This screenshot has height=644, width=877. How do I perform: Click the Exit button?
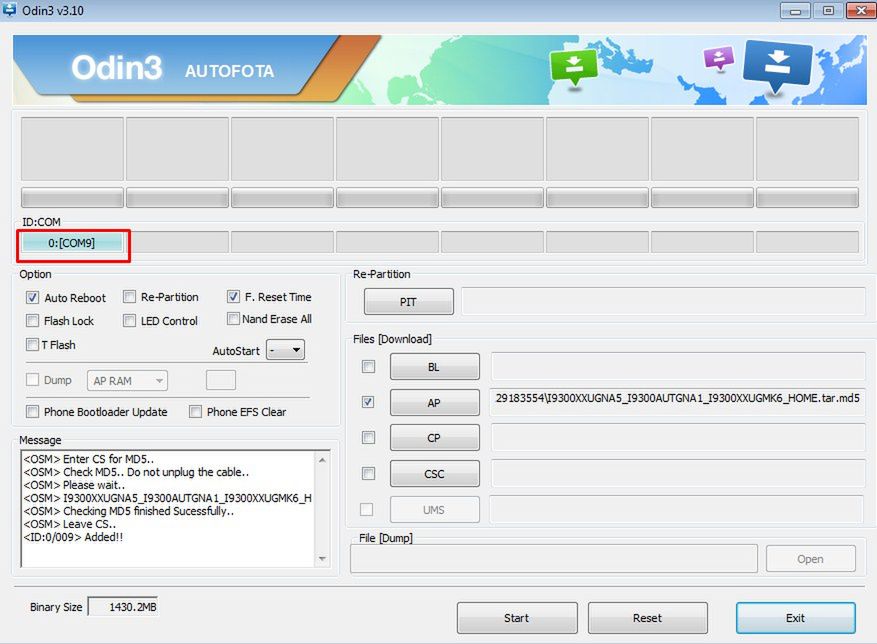click(795, 618)
